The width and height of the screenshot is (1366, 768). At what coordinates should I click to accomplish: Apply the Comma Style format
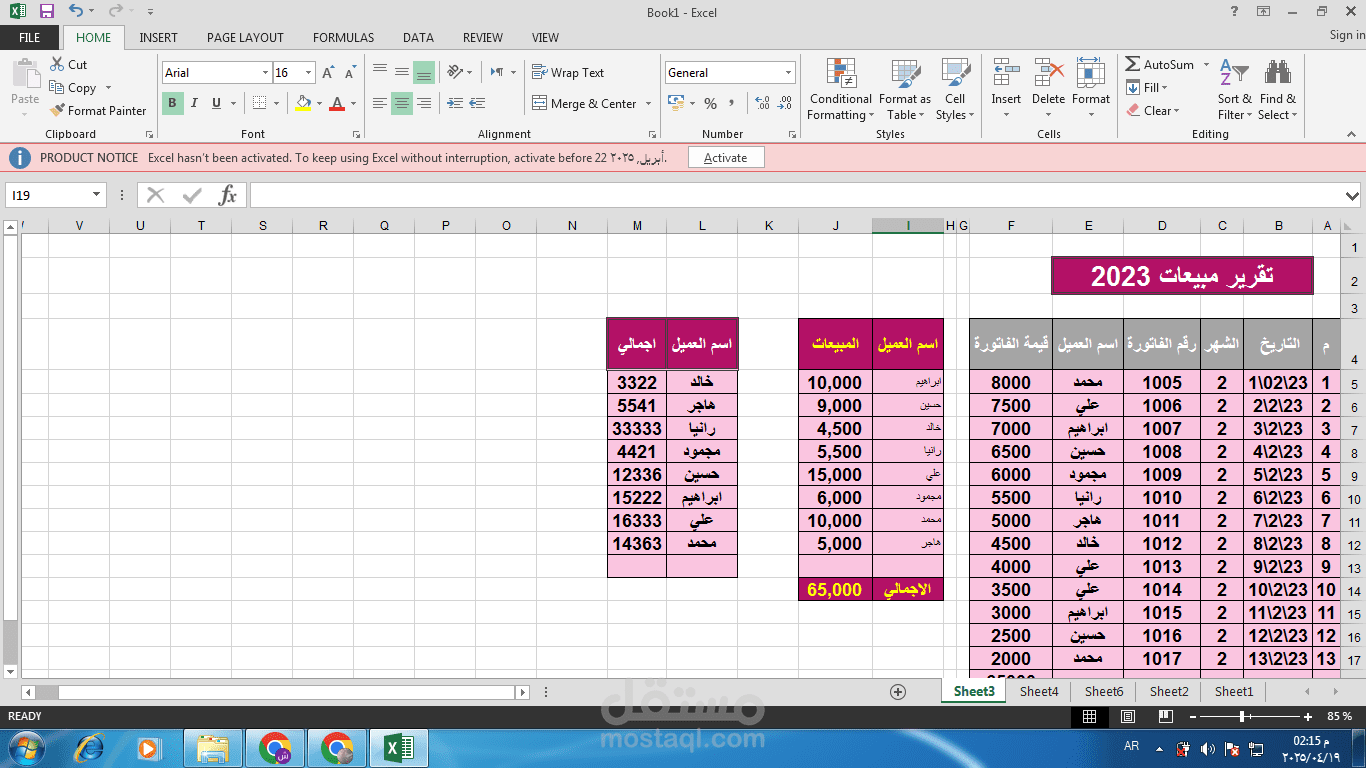(x=732, y=103)
